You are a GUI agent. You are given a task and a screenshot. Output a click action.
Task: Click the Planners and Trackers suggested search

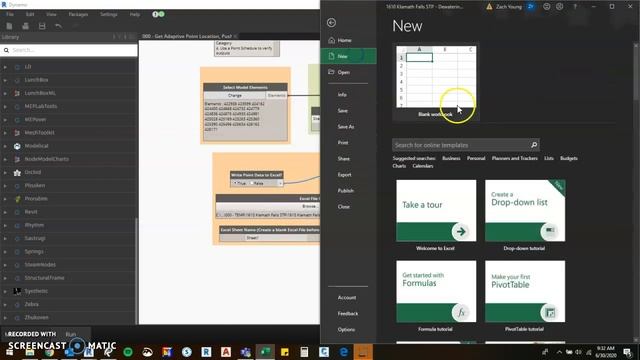514,158
